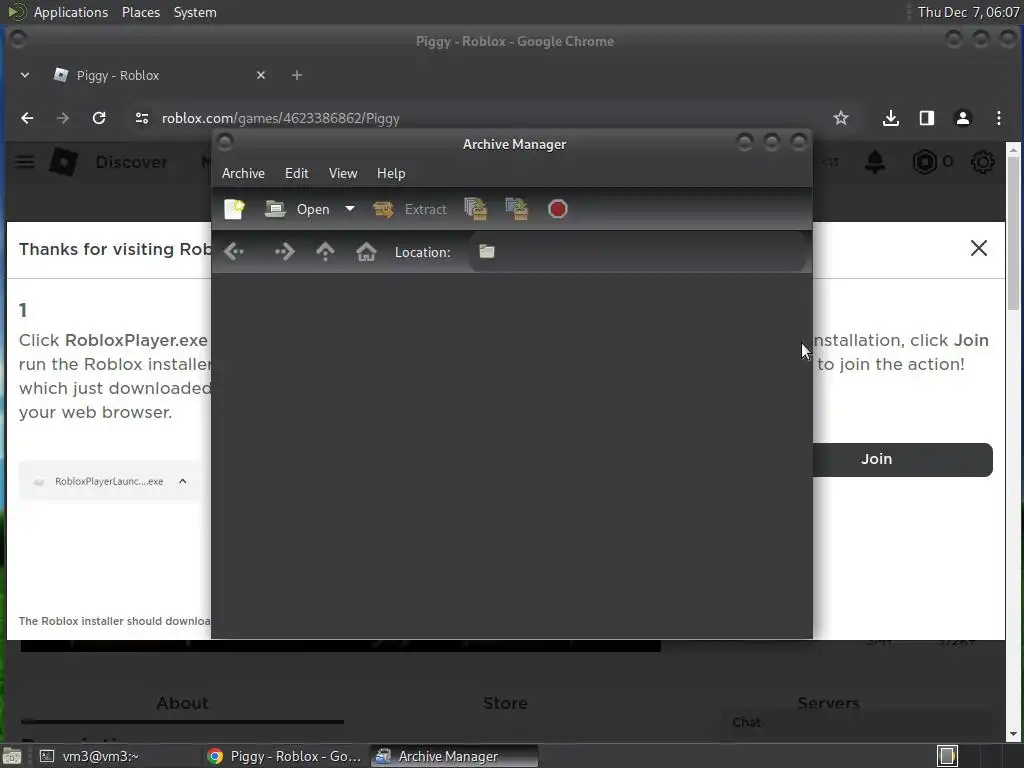Image resolution: width=1024 pixels, height=768 pixels.
Task: Go up one level in archive
Action: click(x=325, y=251)
